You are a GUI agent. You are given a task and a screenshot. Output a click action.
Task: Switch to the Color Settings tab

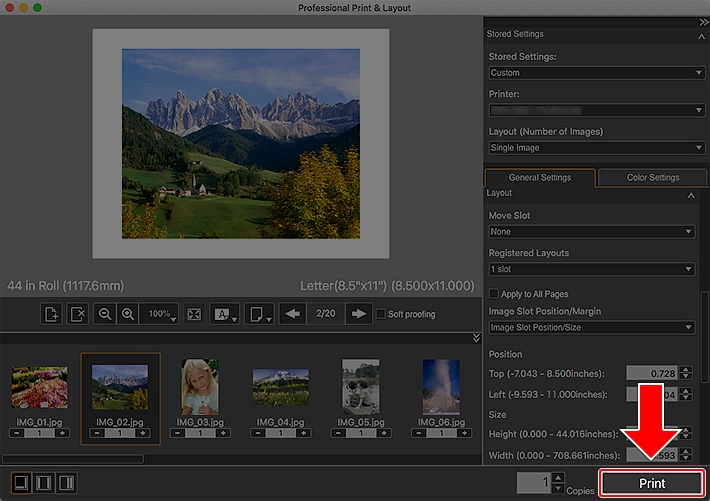[x=652, y=178]
